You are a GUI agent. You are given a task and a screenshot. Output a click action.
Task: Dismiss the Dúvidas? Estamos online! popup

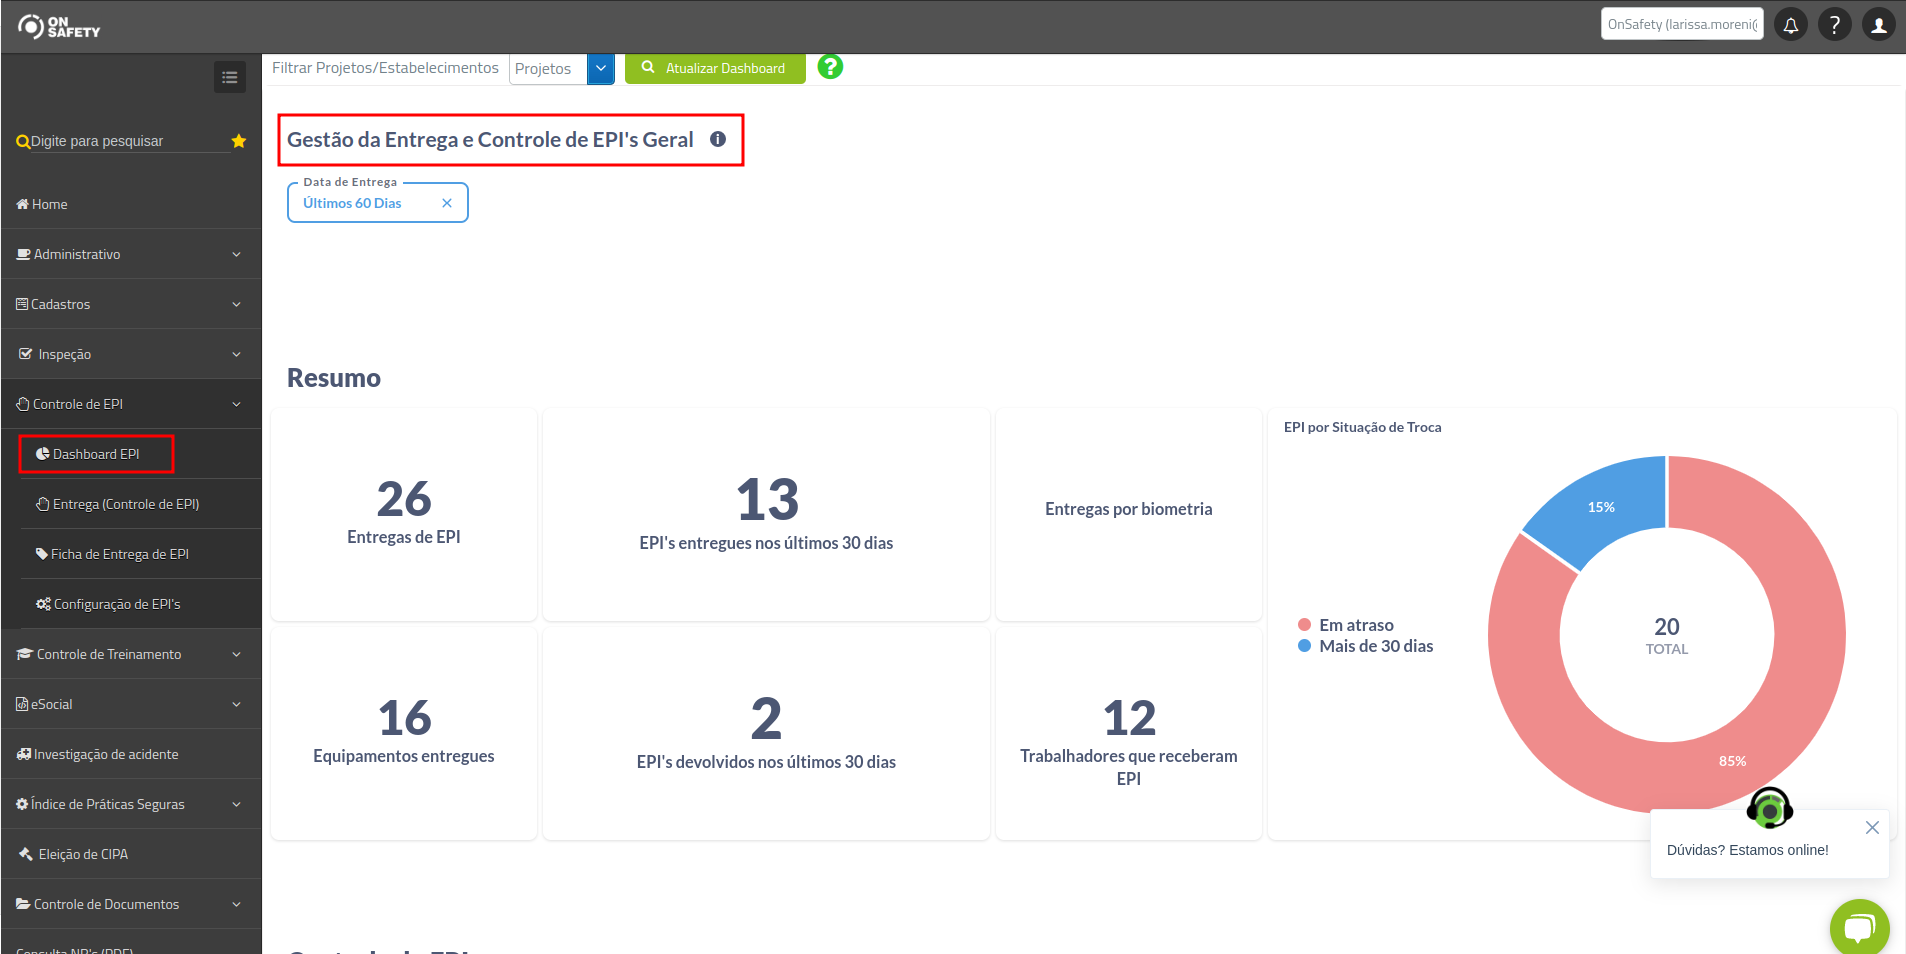[x=1872, y=828]
